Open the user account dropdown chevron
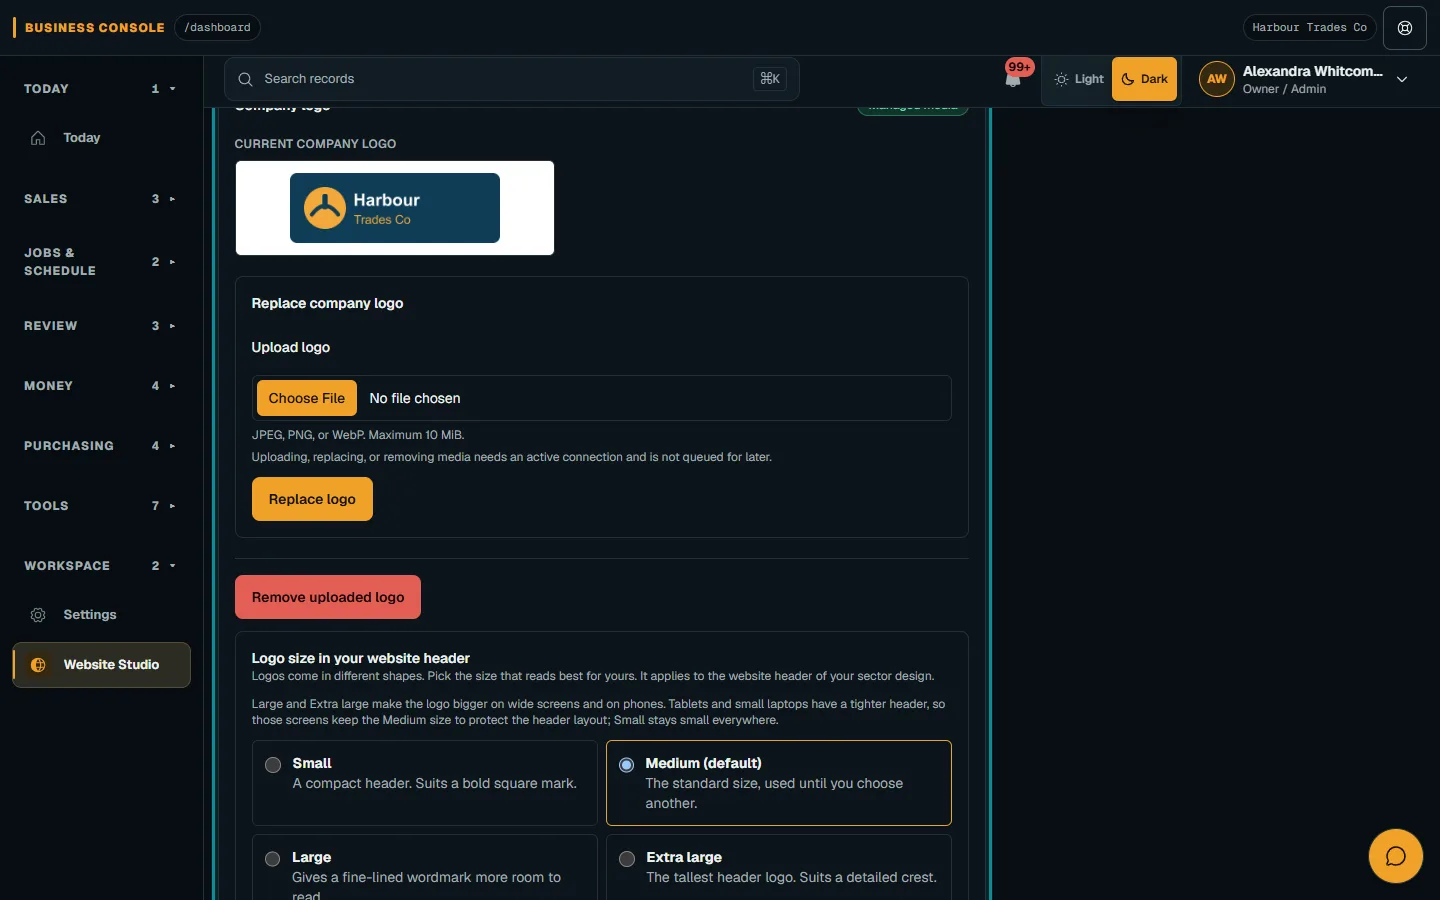Image resolution: width=1440 pixels, height=900 pixels. click(x=1402, y=79)
